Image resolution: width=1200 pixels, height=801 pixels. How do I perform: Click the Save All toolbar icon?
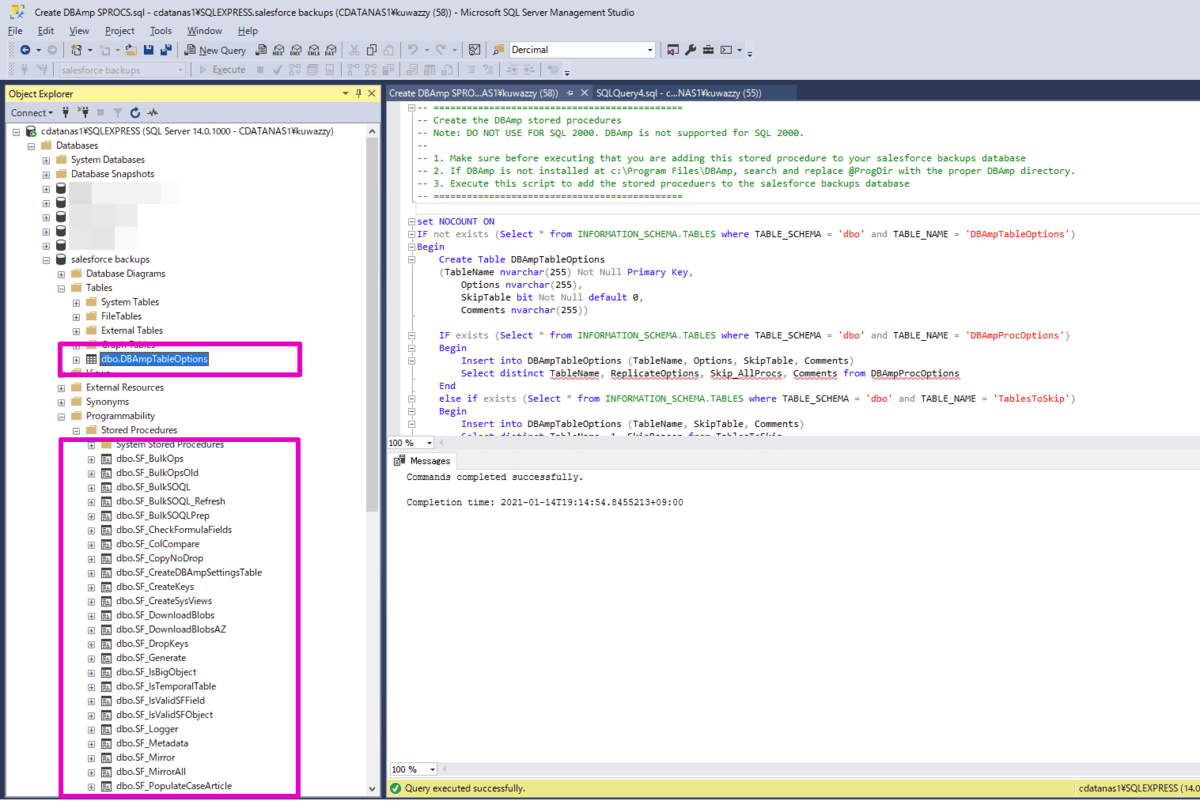tap(164, 50)
